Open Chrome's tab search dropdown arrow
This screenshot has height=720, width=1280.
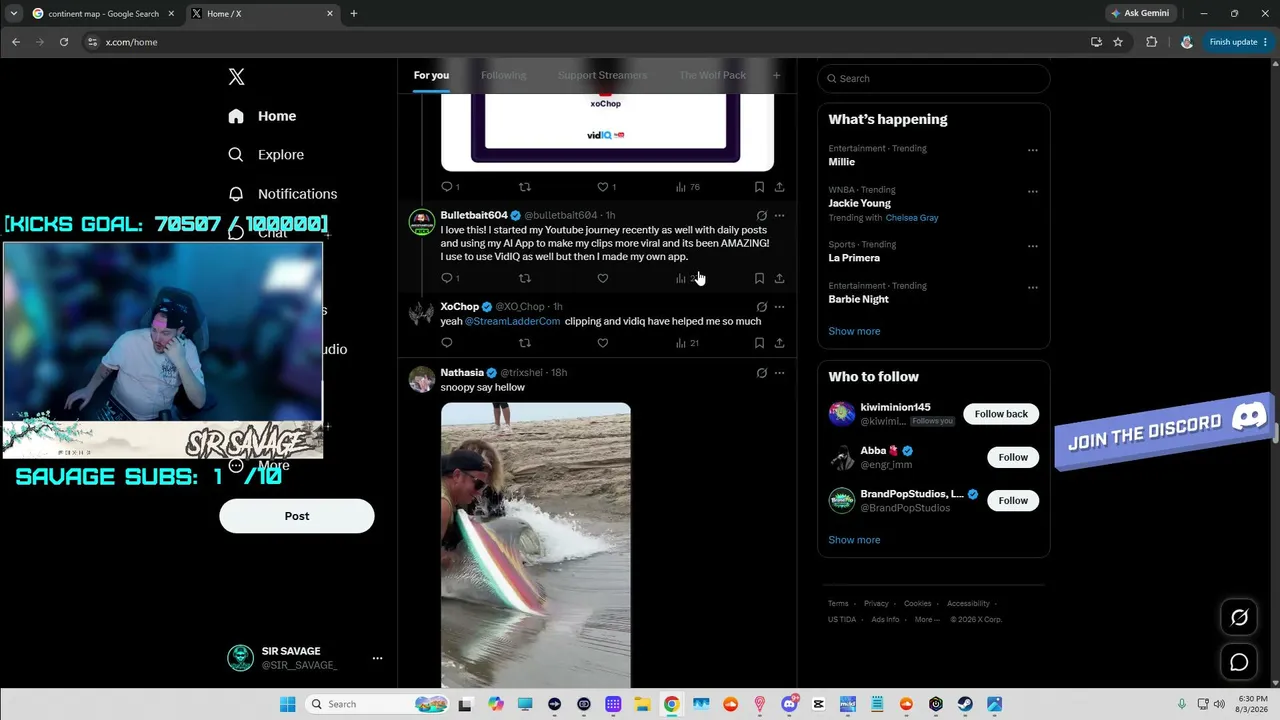point(13,14)
